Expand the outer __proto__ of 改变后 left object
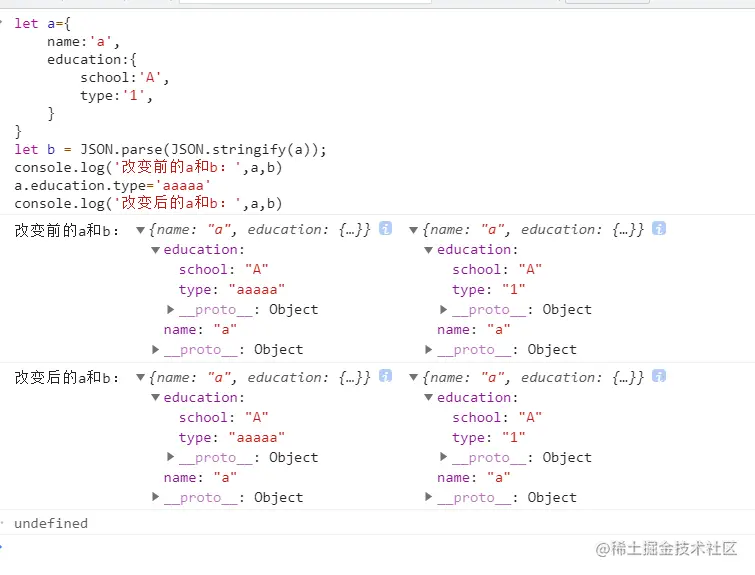 (x=156, y=497)
